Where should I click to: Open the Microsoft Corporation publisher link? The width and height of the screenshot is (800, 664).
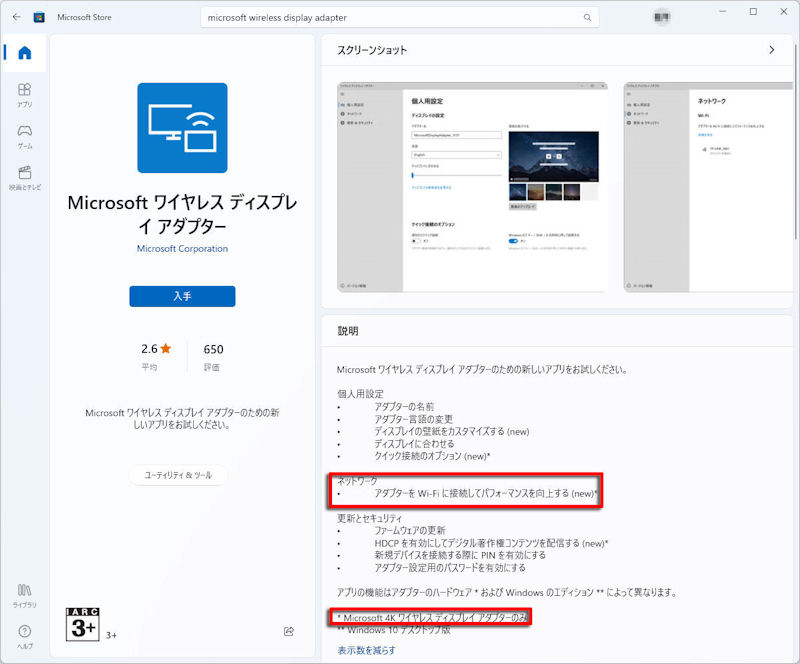pyautogui.click(x=182, y=249)
